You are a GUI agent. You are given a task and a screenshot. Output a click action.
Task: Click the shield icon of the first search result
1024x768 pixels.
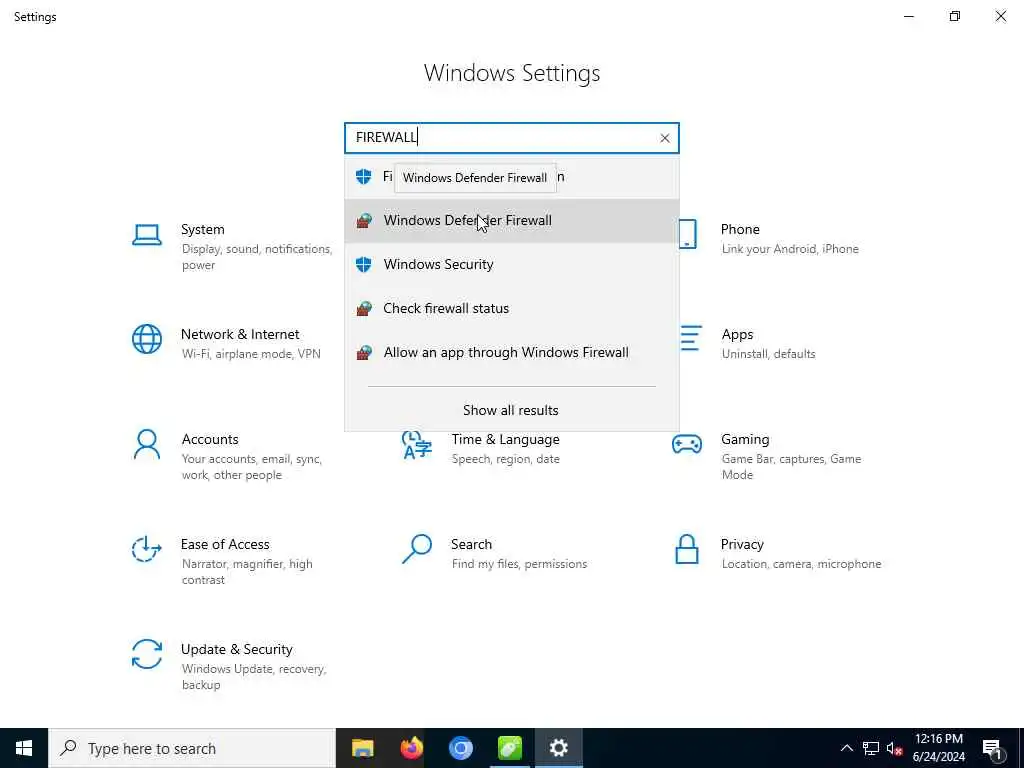pyautogui.click(x=364, y=176)
